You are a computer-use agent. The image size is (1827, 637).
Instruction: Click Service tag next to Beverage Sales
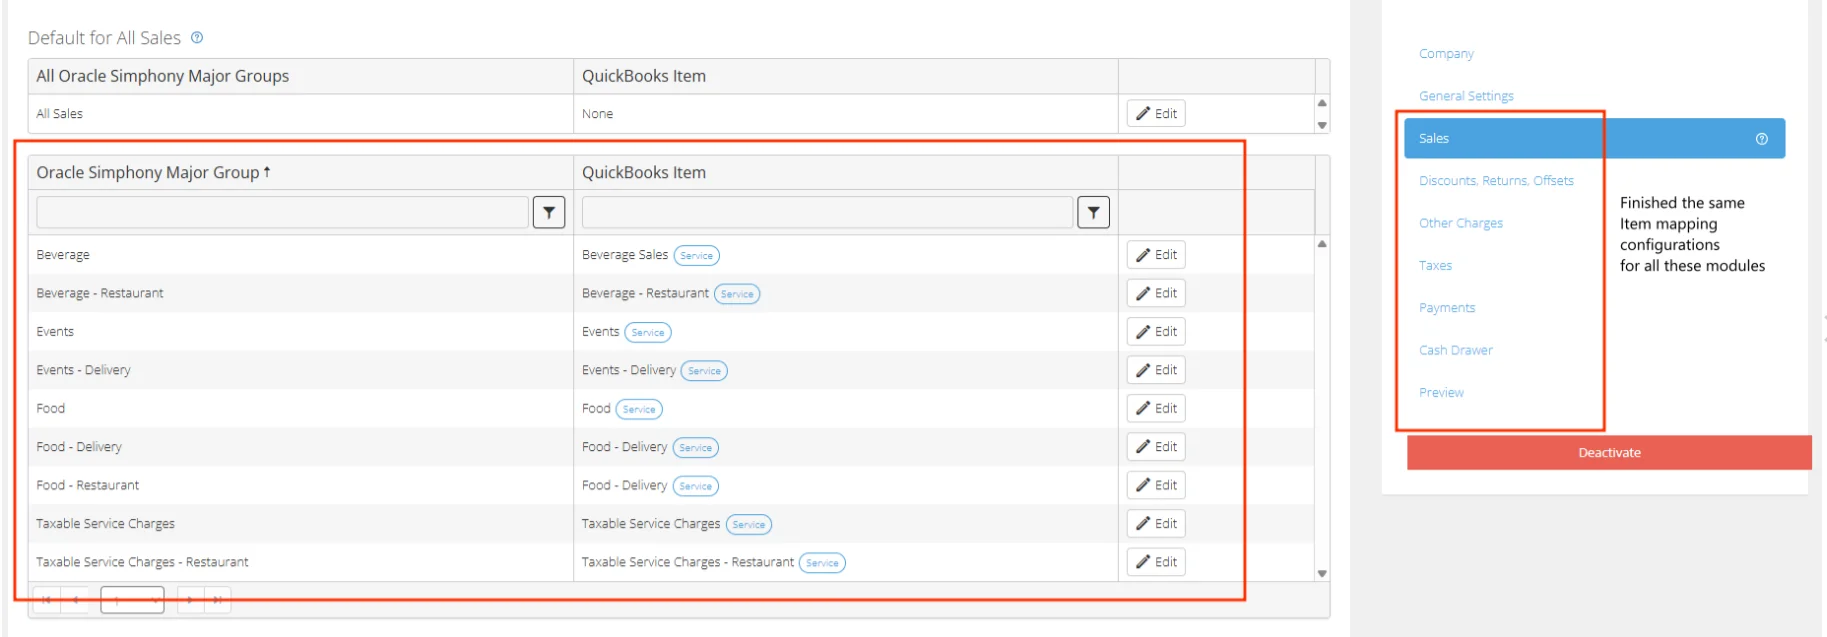coord(696,256)
